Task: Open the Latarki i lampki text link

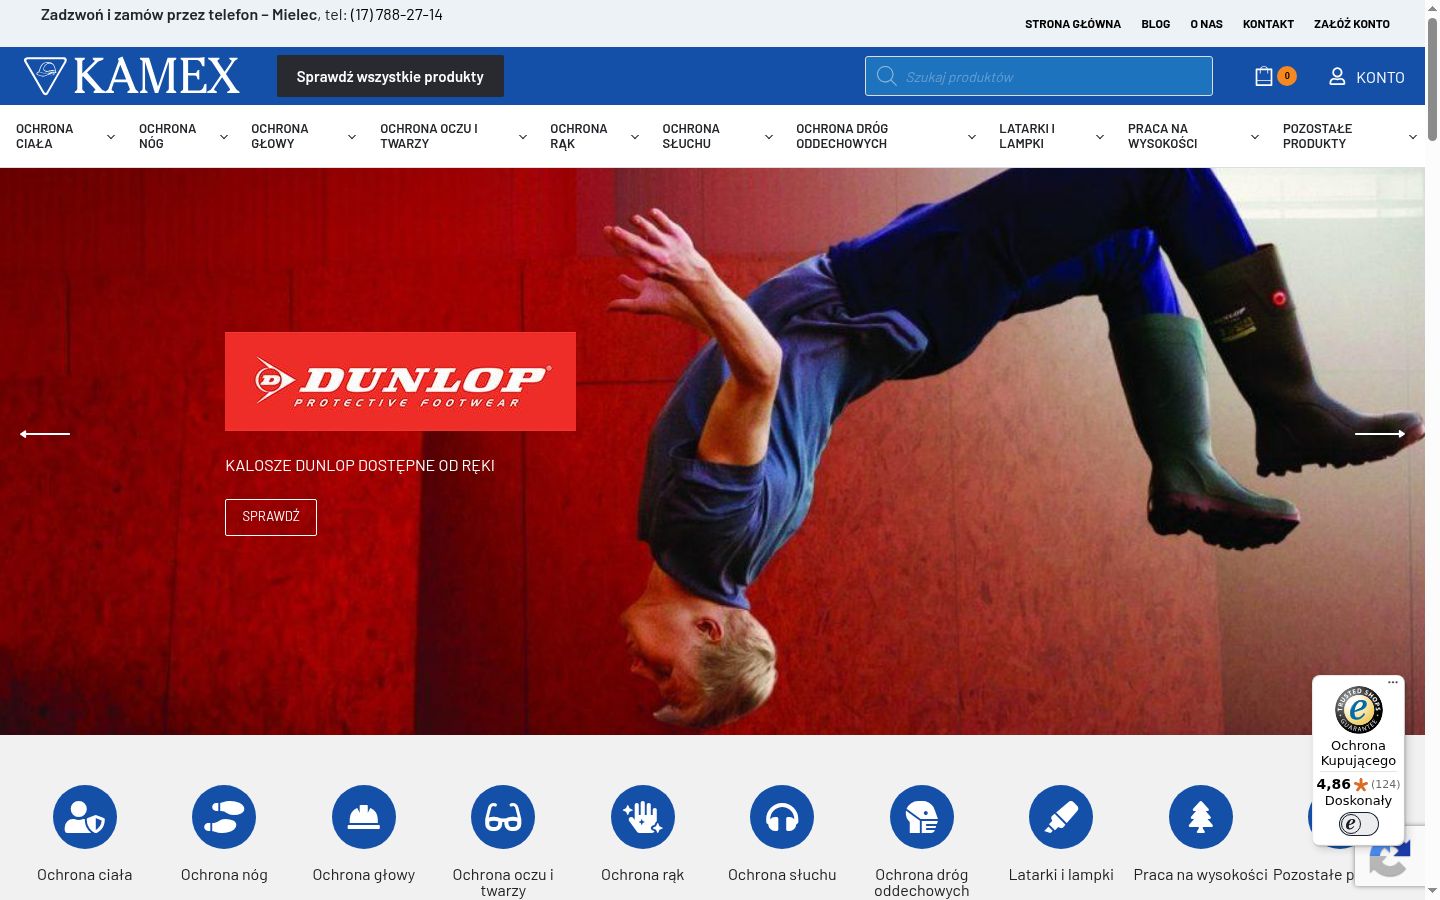Action: coord(1061,875)
